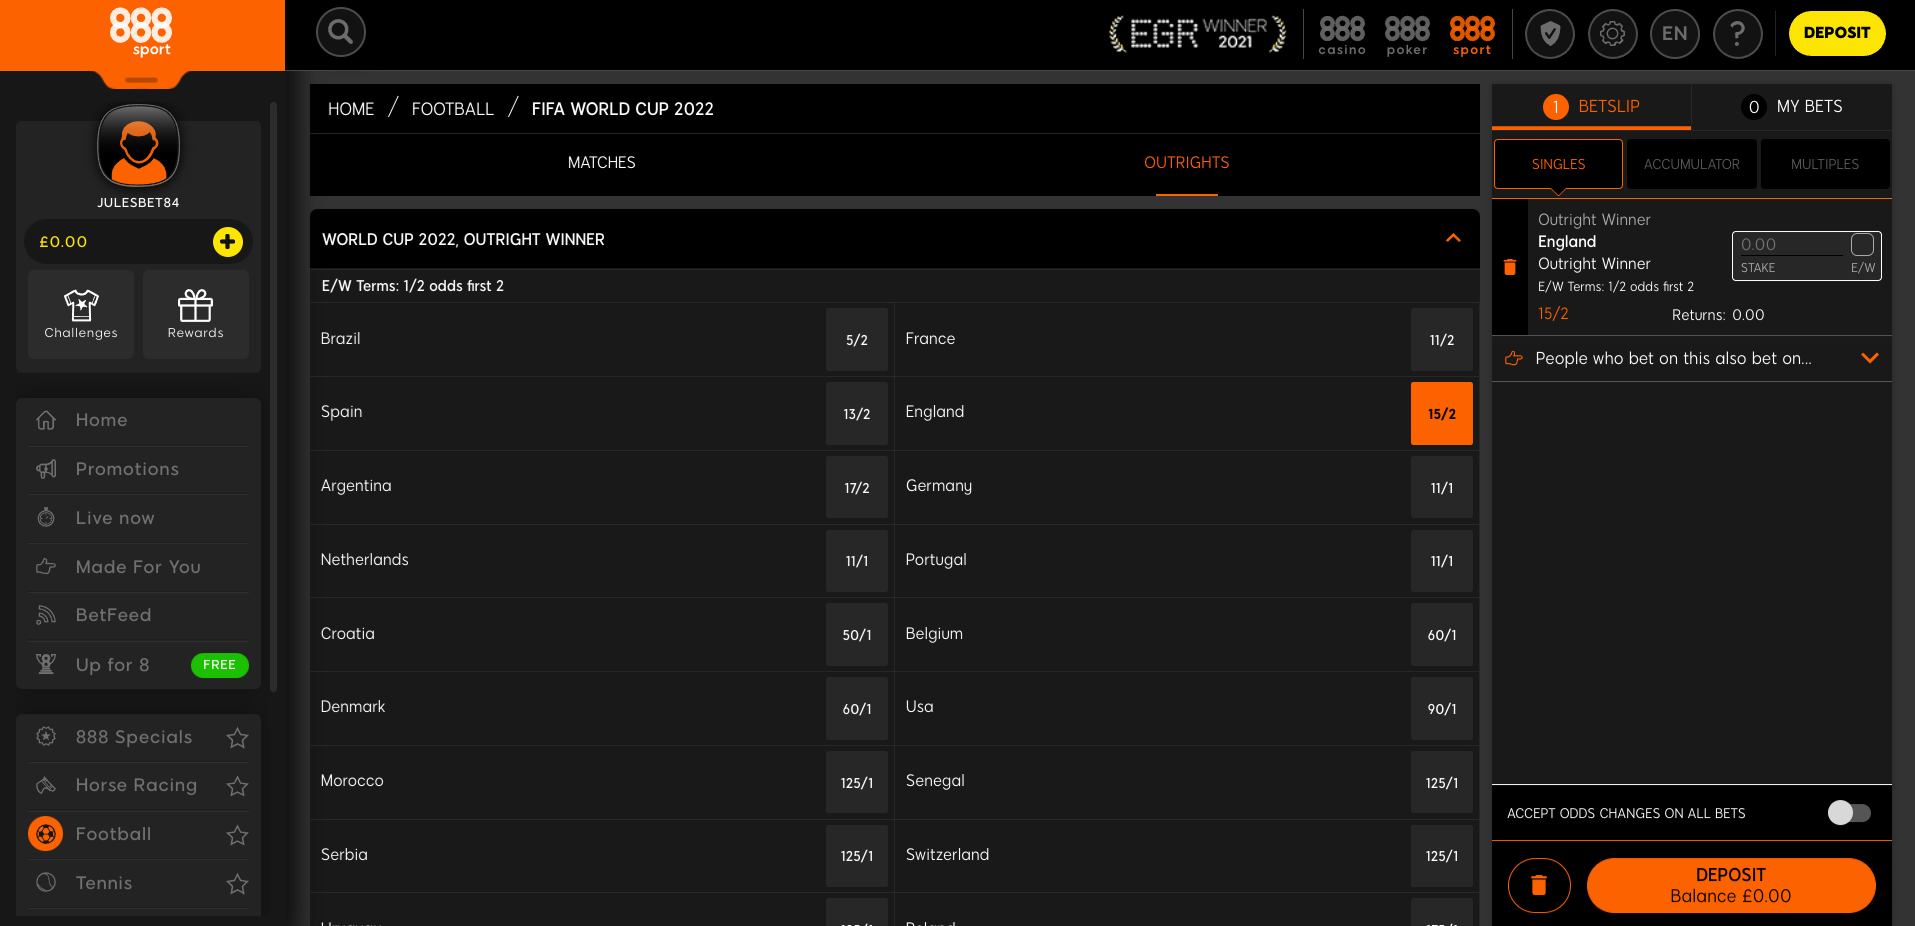Select the 888 sport header icon

(1472, 35)
